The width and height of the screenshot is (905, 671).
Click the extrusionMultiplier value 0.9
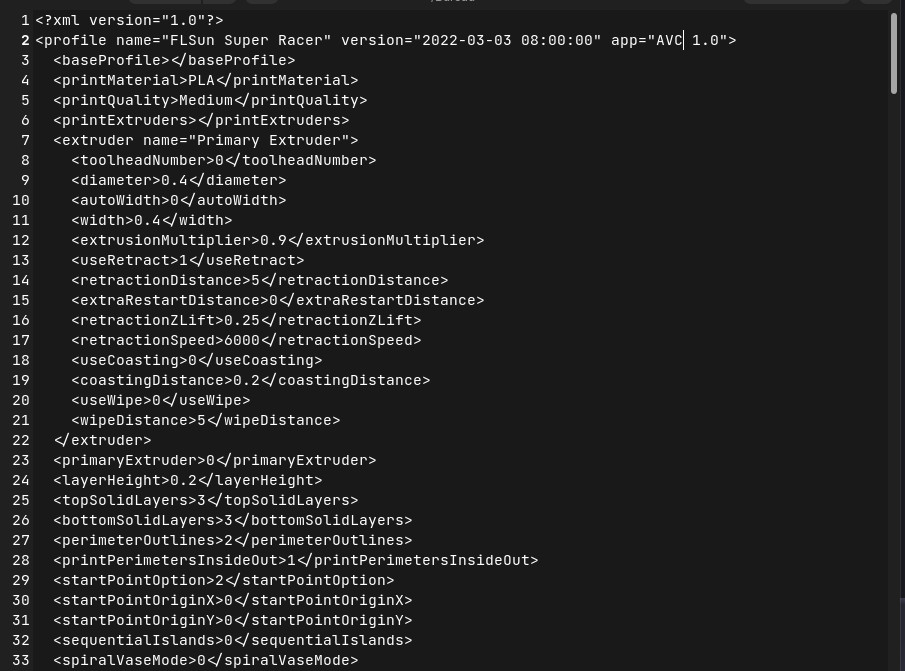click(x=273, y=240)
